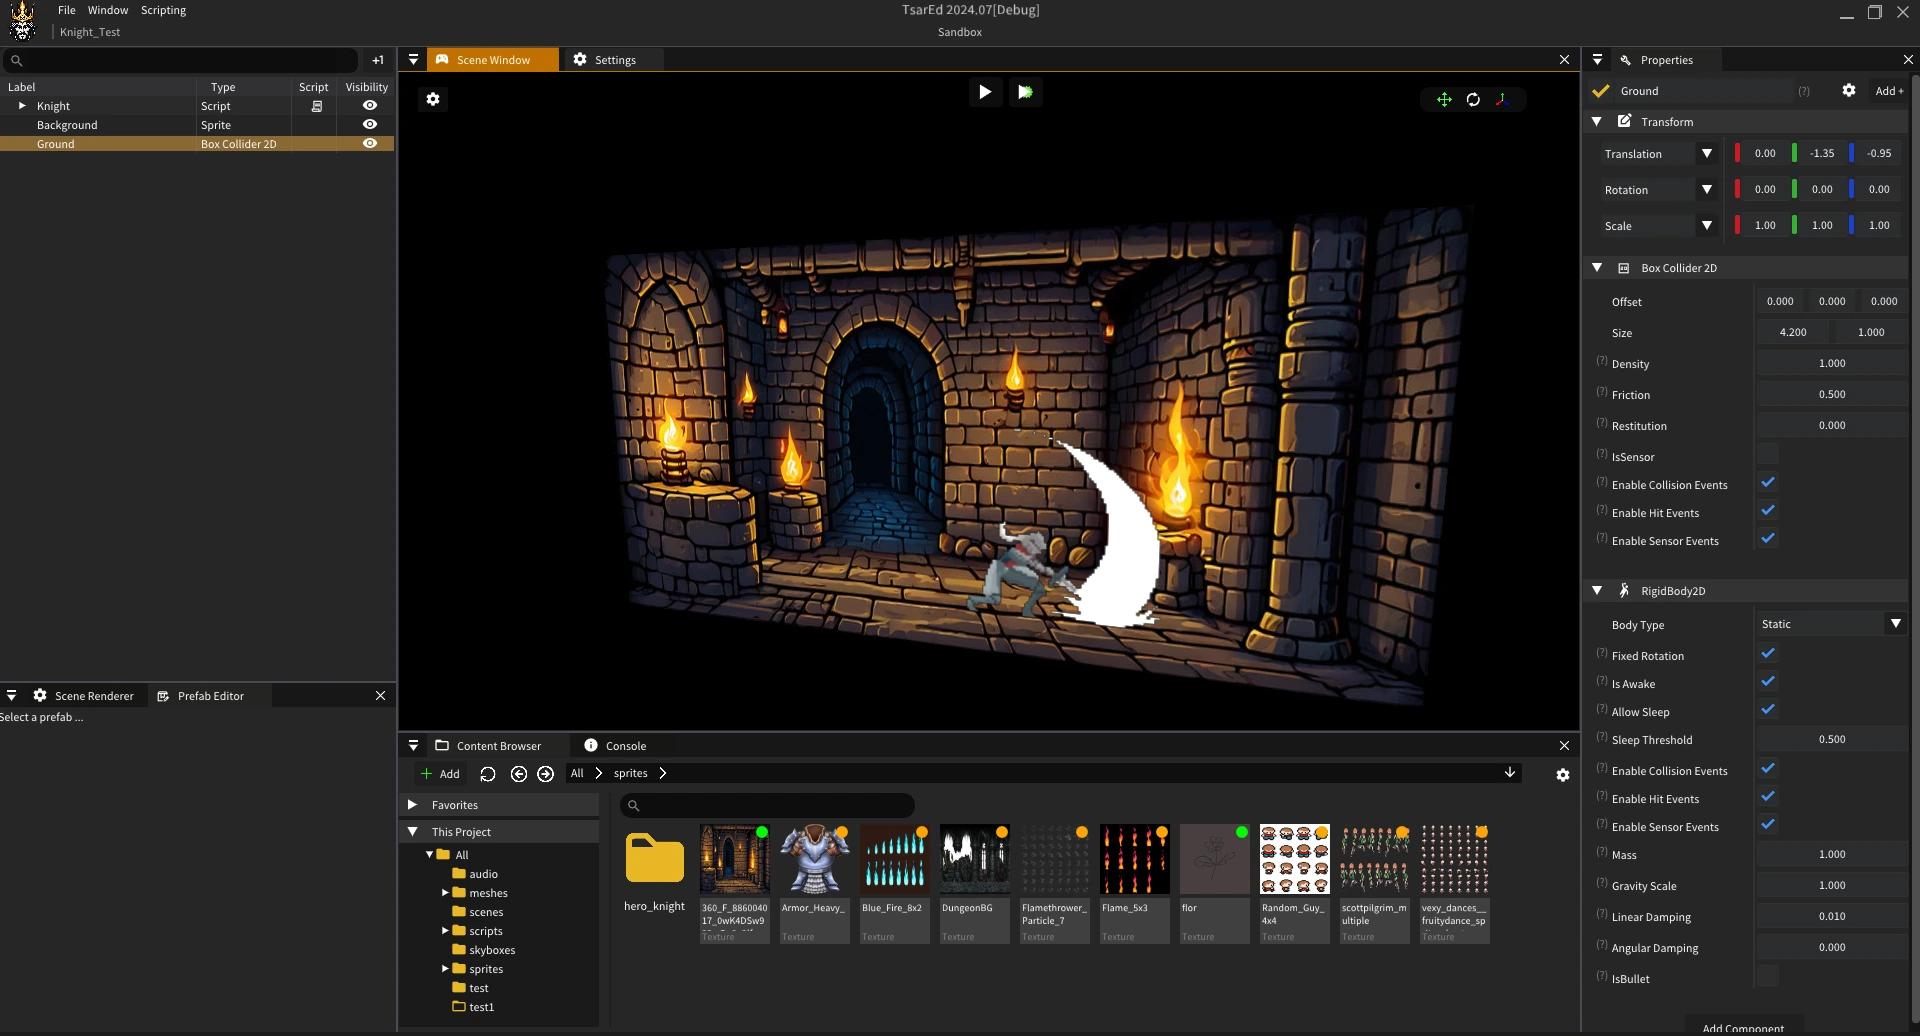Hide the Background sprite visibility
The width and height of the screenshot is (1920, 1036).
click(x=370, y=125)
